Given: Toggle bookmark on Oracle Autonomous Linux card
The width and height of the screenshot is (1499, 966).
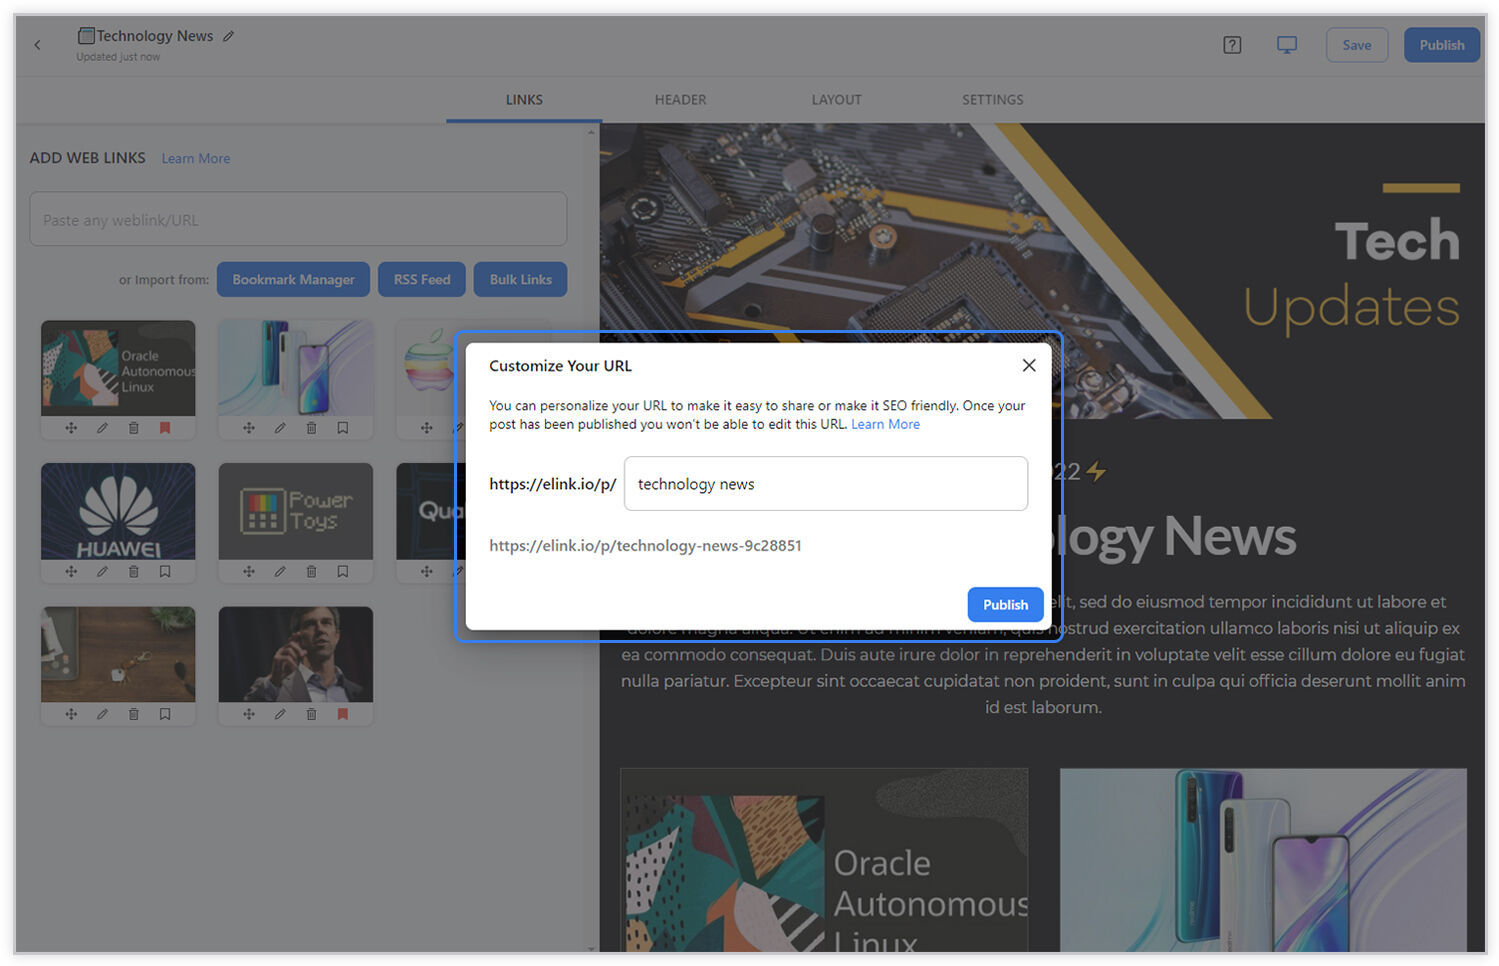Looking at the screenshot, I should coord(165,428).
